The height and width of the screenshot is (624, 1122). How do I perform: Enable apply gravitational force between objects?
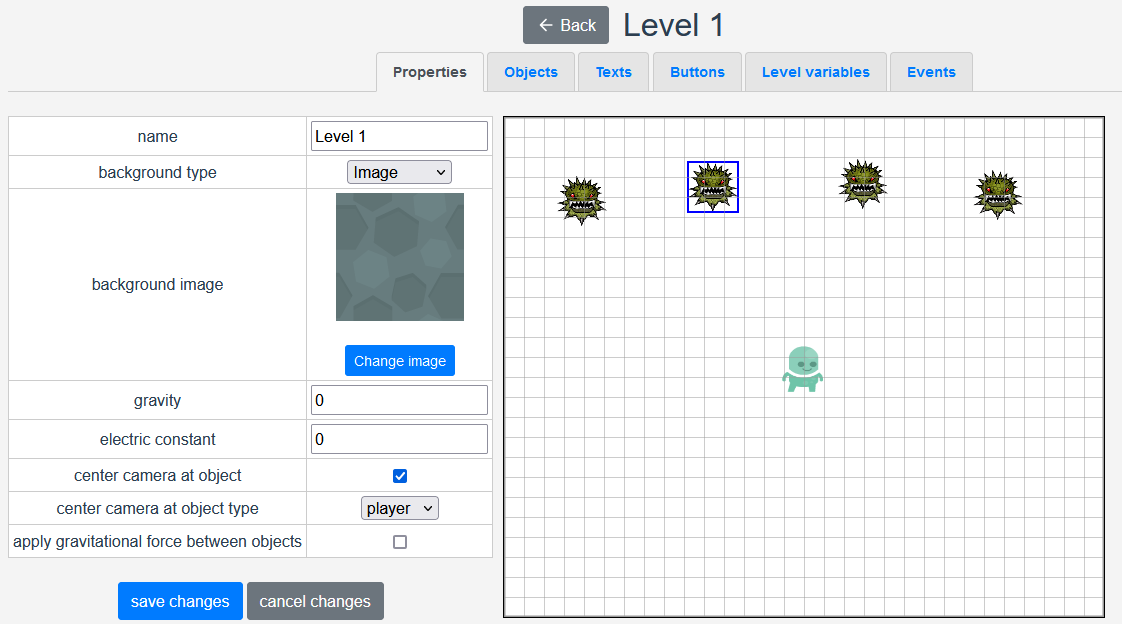400,542
